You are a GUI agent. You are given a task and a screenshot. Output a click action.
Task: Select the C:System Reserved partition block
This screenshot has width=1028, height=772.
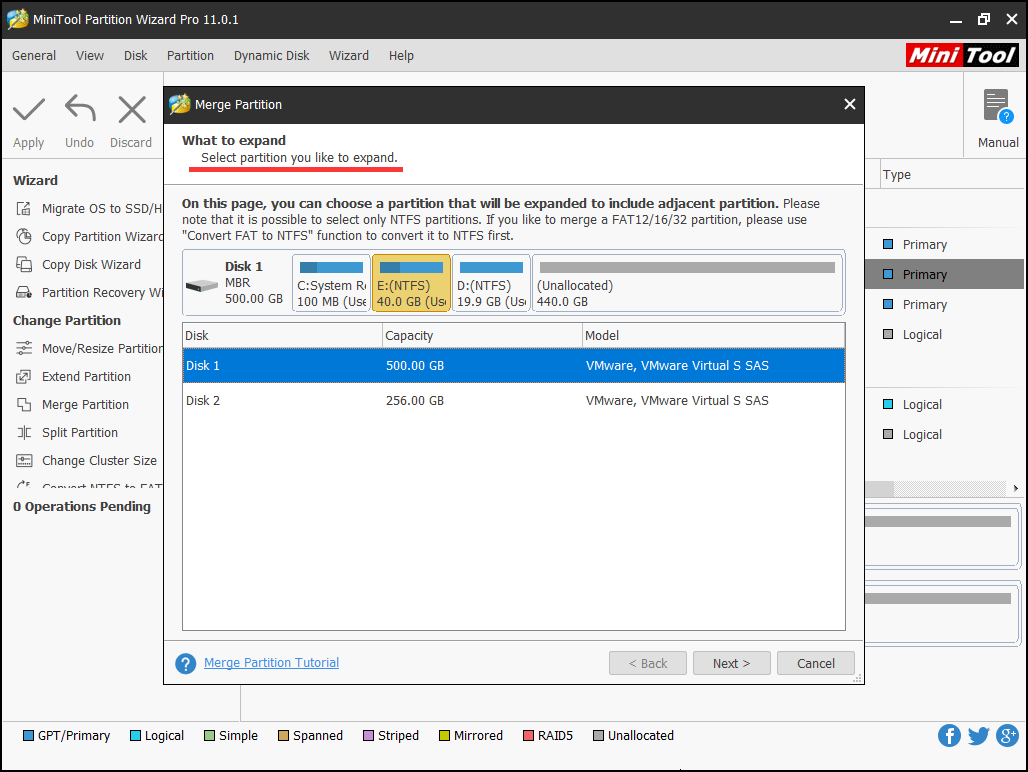click(x=331, y=283)
